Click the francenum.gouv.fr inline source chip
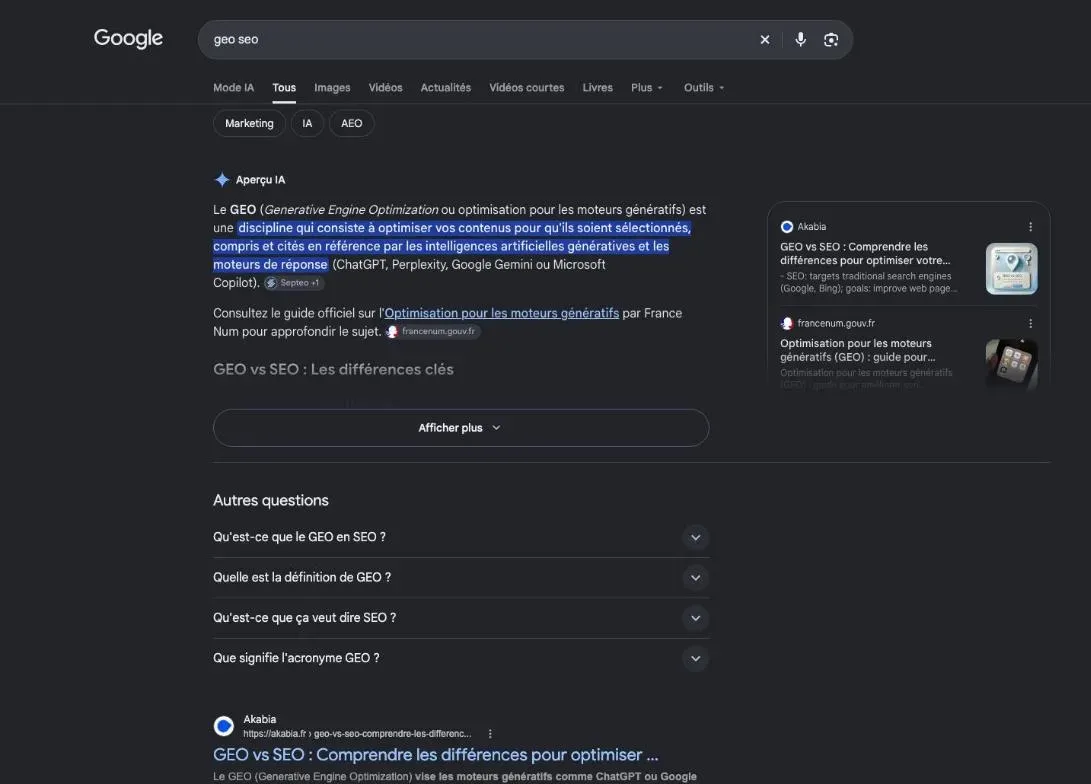The height and width of the screenshot is (784, 1091). tap(433, 332)
